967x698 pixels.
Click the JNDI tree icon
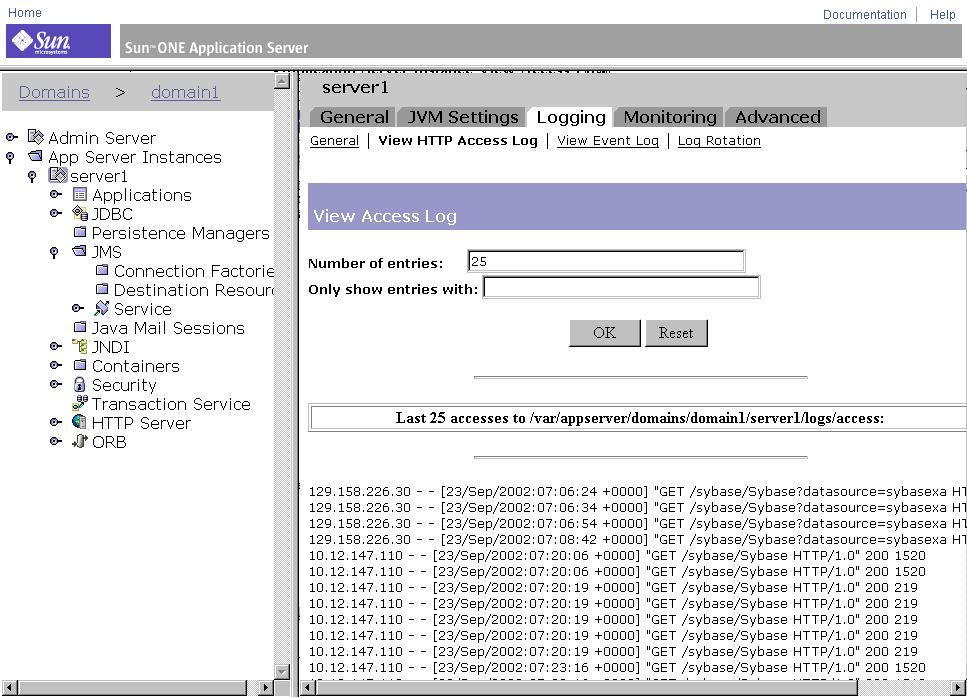[80, 346]
